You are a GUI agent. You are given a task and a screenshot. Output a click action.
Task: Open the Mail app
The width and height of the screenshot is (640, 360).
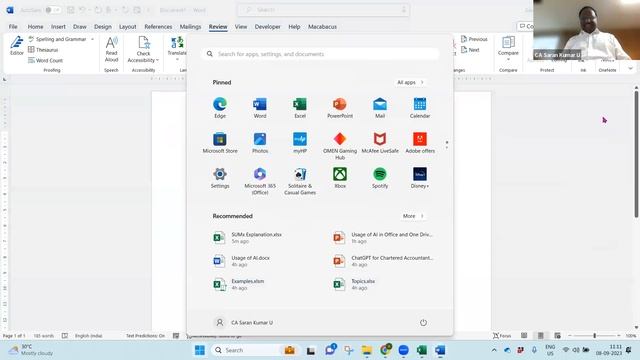coord(380,108)
